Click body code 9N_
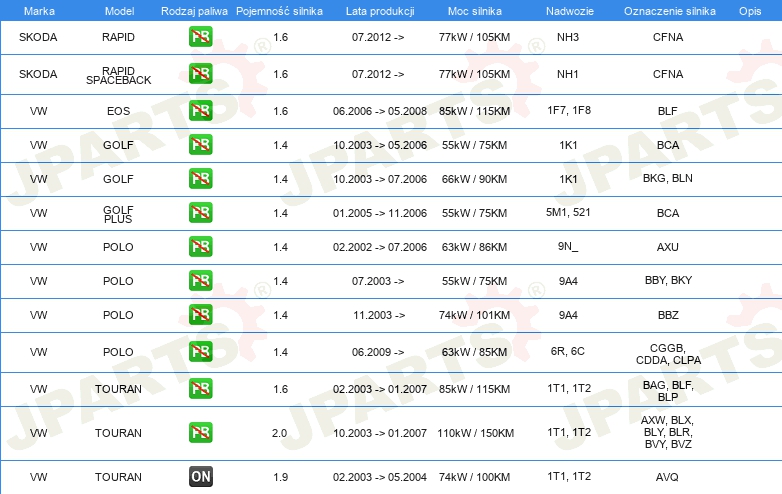 click(568, 246)
